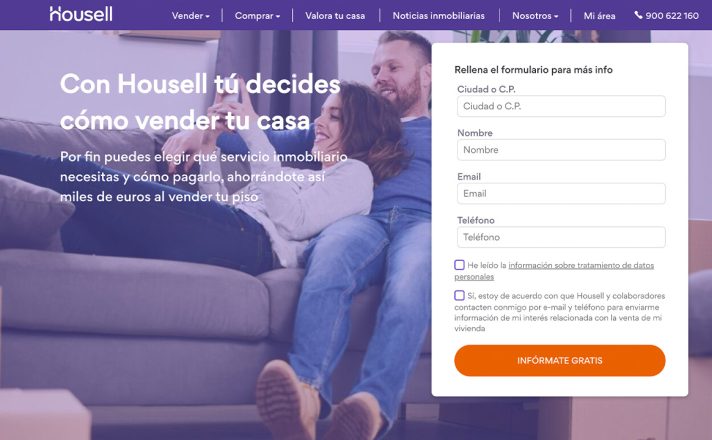Click the Housell logo
712x440 pixels.
[x=81, y=14]
